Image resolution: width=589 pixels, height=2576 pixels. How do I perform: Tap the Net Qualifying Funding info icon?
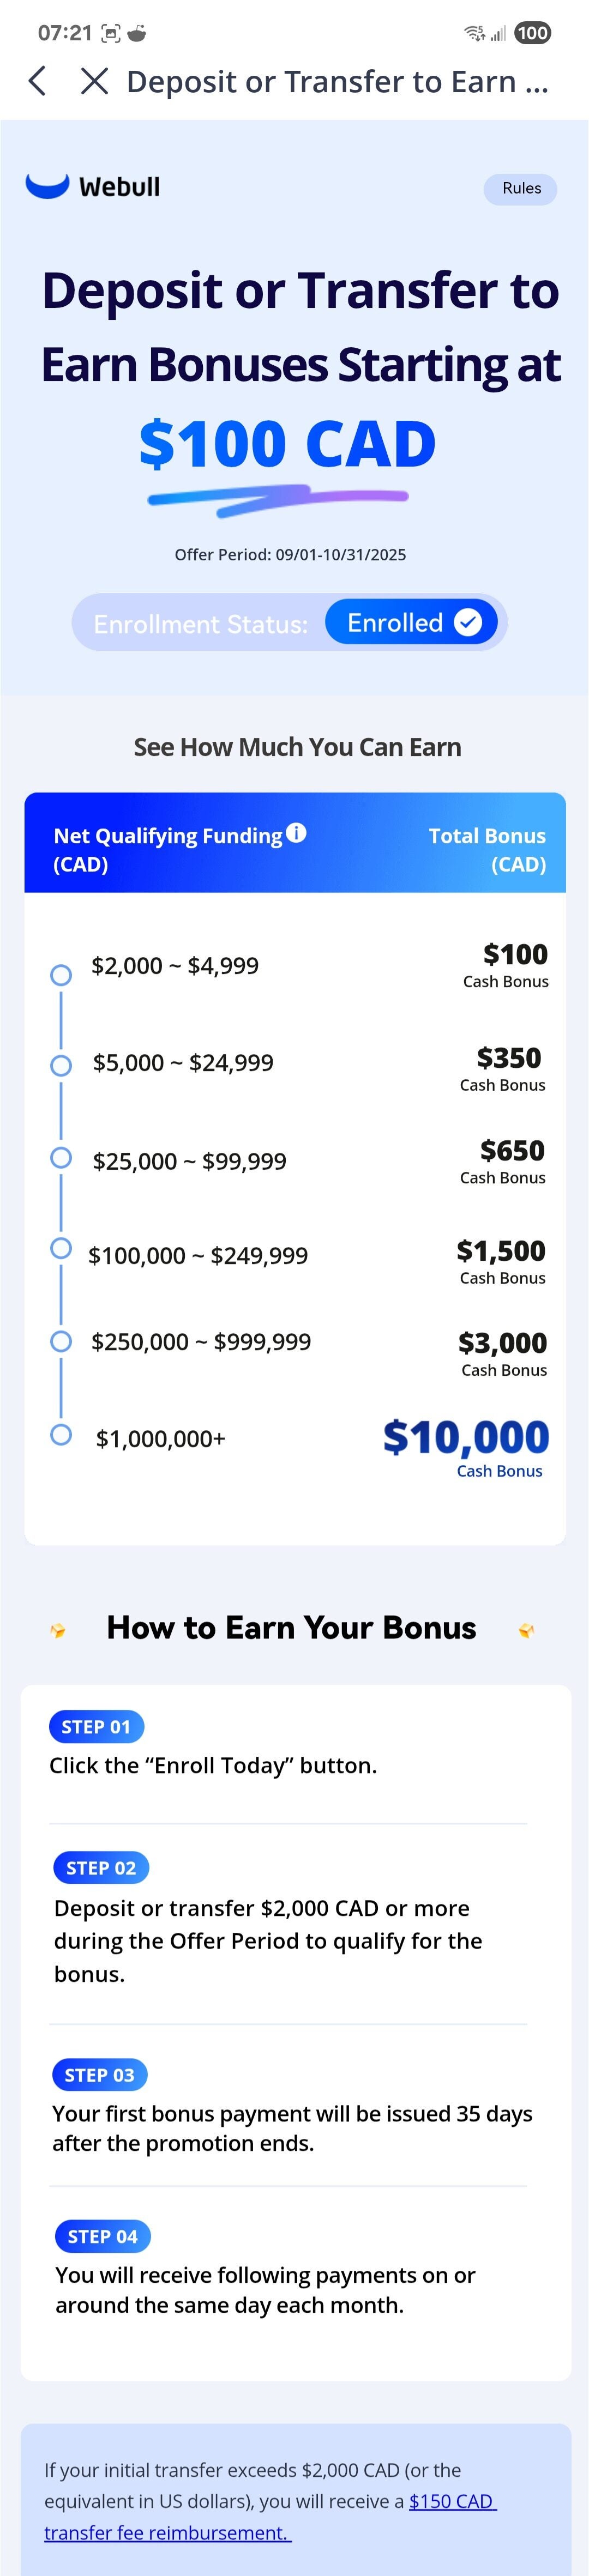[x=296, y=832]
